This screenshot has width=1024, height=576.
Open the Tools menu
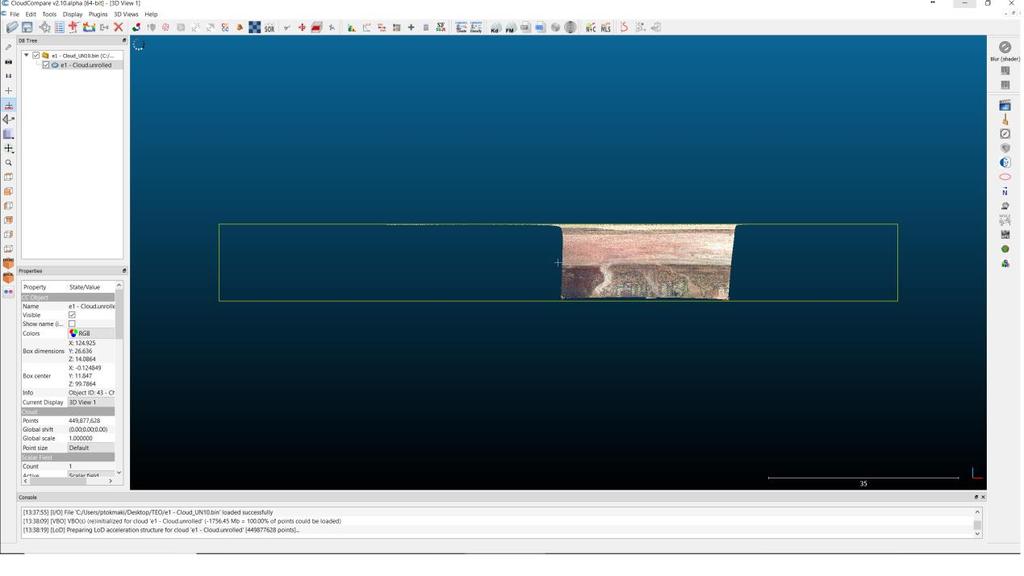pyautogui.click(x=50, y=14)
